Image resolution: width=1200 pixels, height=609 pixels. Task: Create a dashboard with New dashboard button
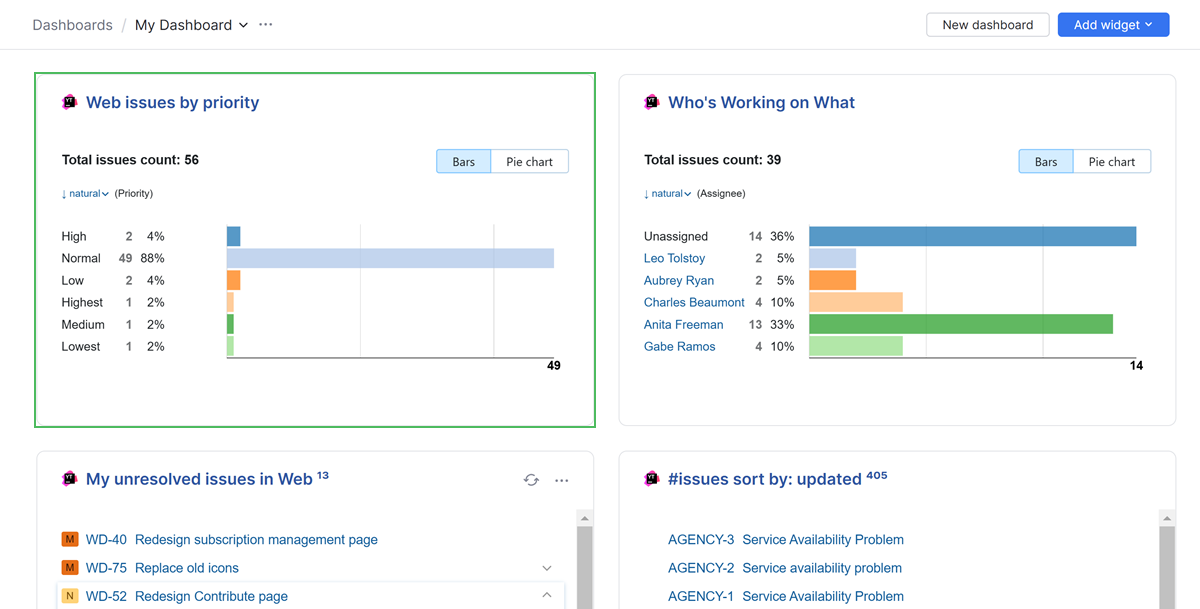987,24
